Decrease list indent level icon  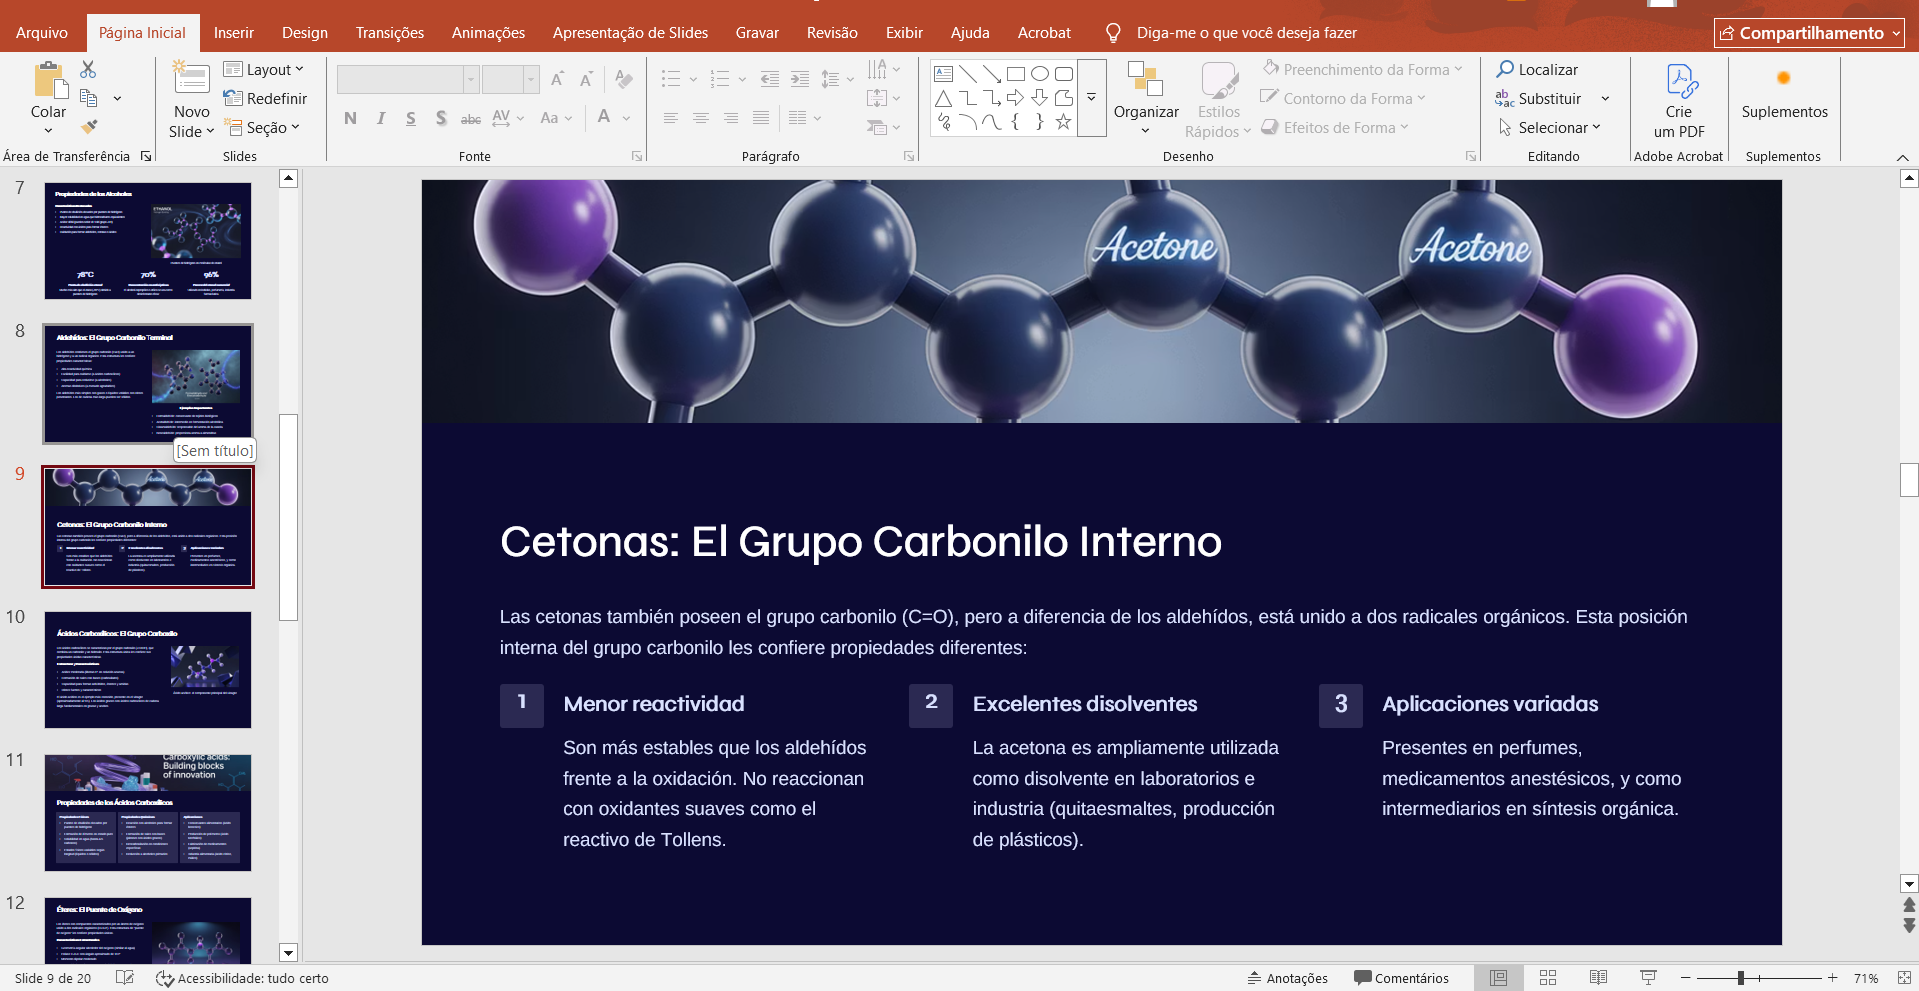769,79
